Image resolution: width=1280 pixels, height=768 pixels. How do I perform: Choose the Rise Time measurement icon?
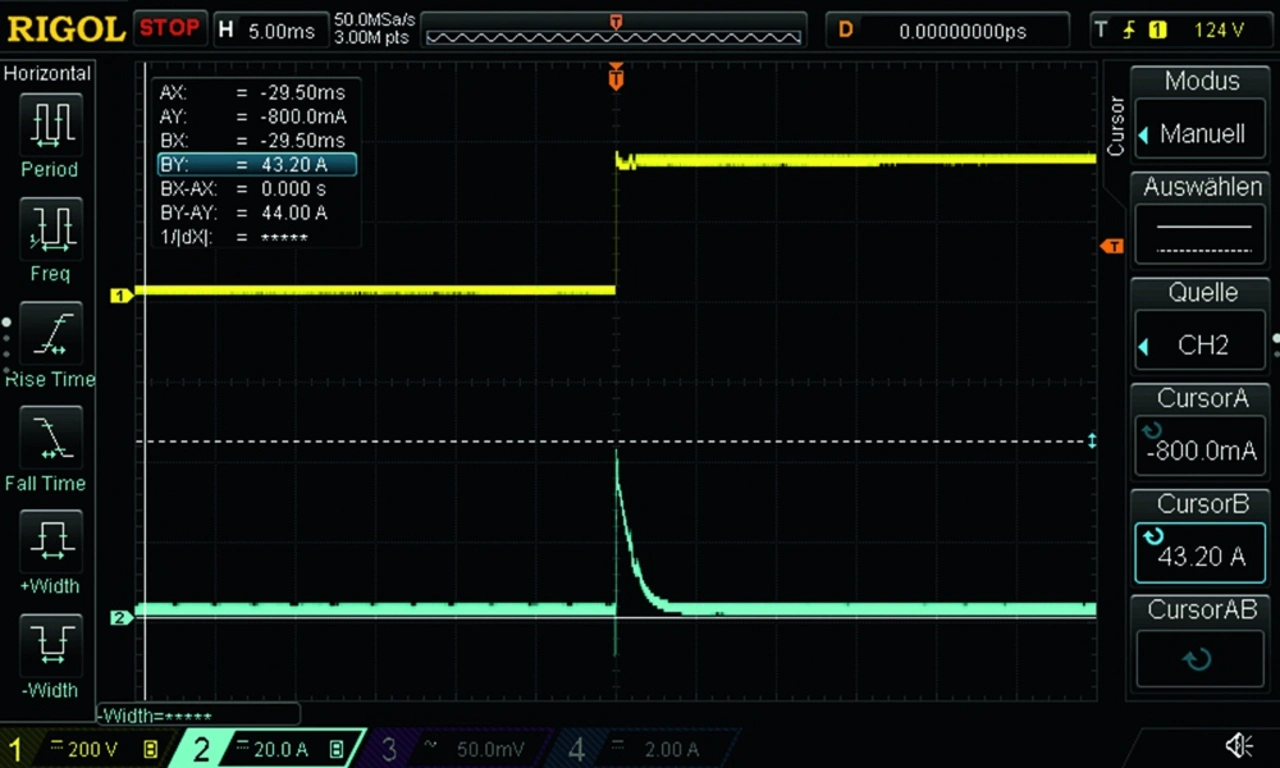click(50, 333)
